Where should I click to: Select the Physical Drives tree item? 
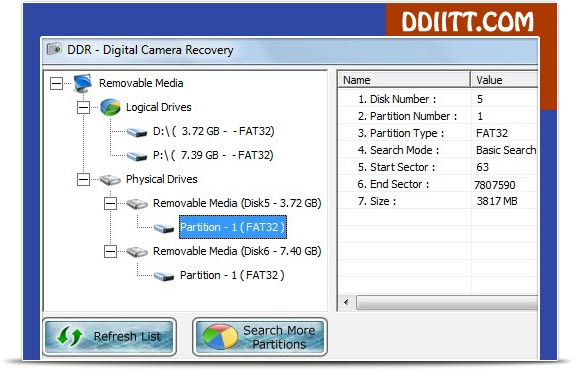point(162,179)
